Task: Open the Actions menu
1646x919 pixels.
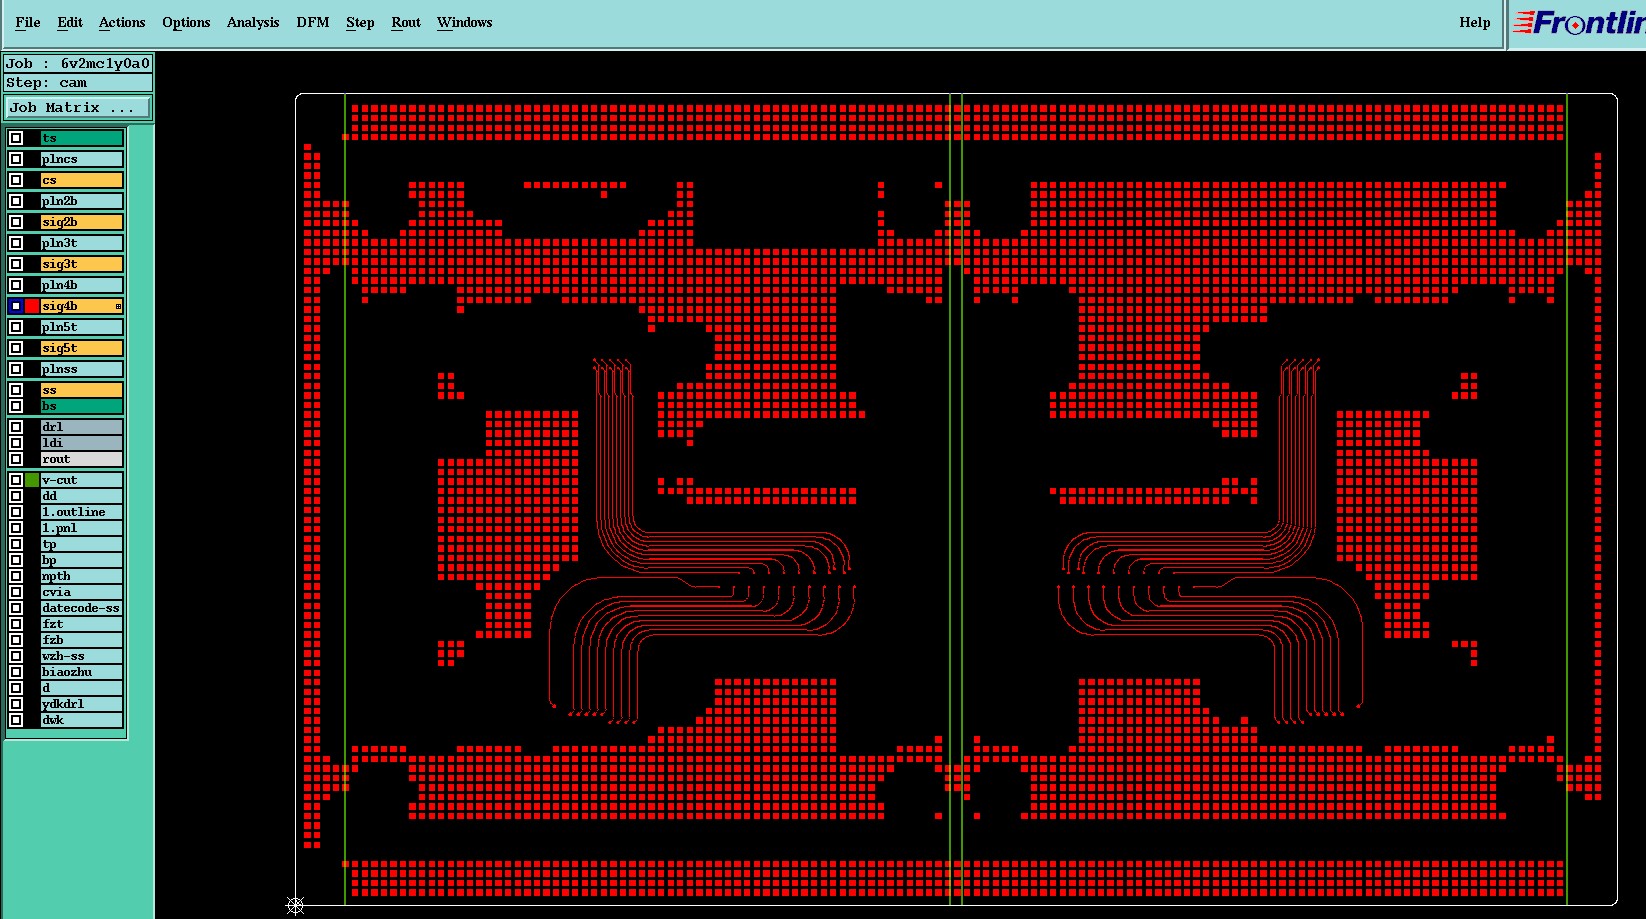Action: coord(122,22)
